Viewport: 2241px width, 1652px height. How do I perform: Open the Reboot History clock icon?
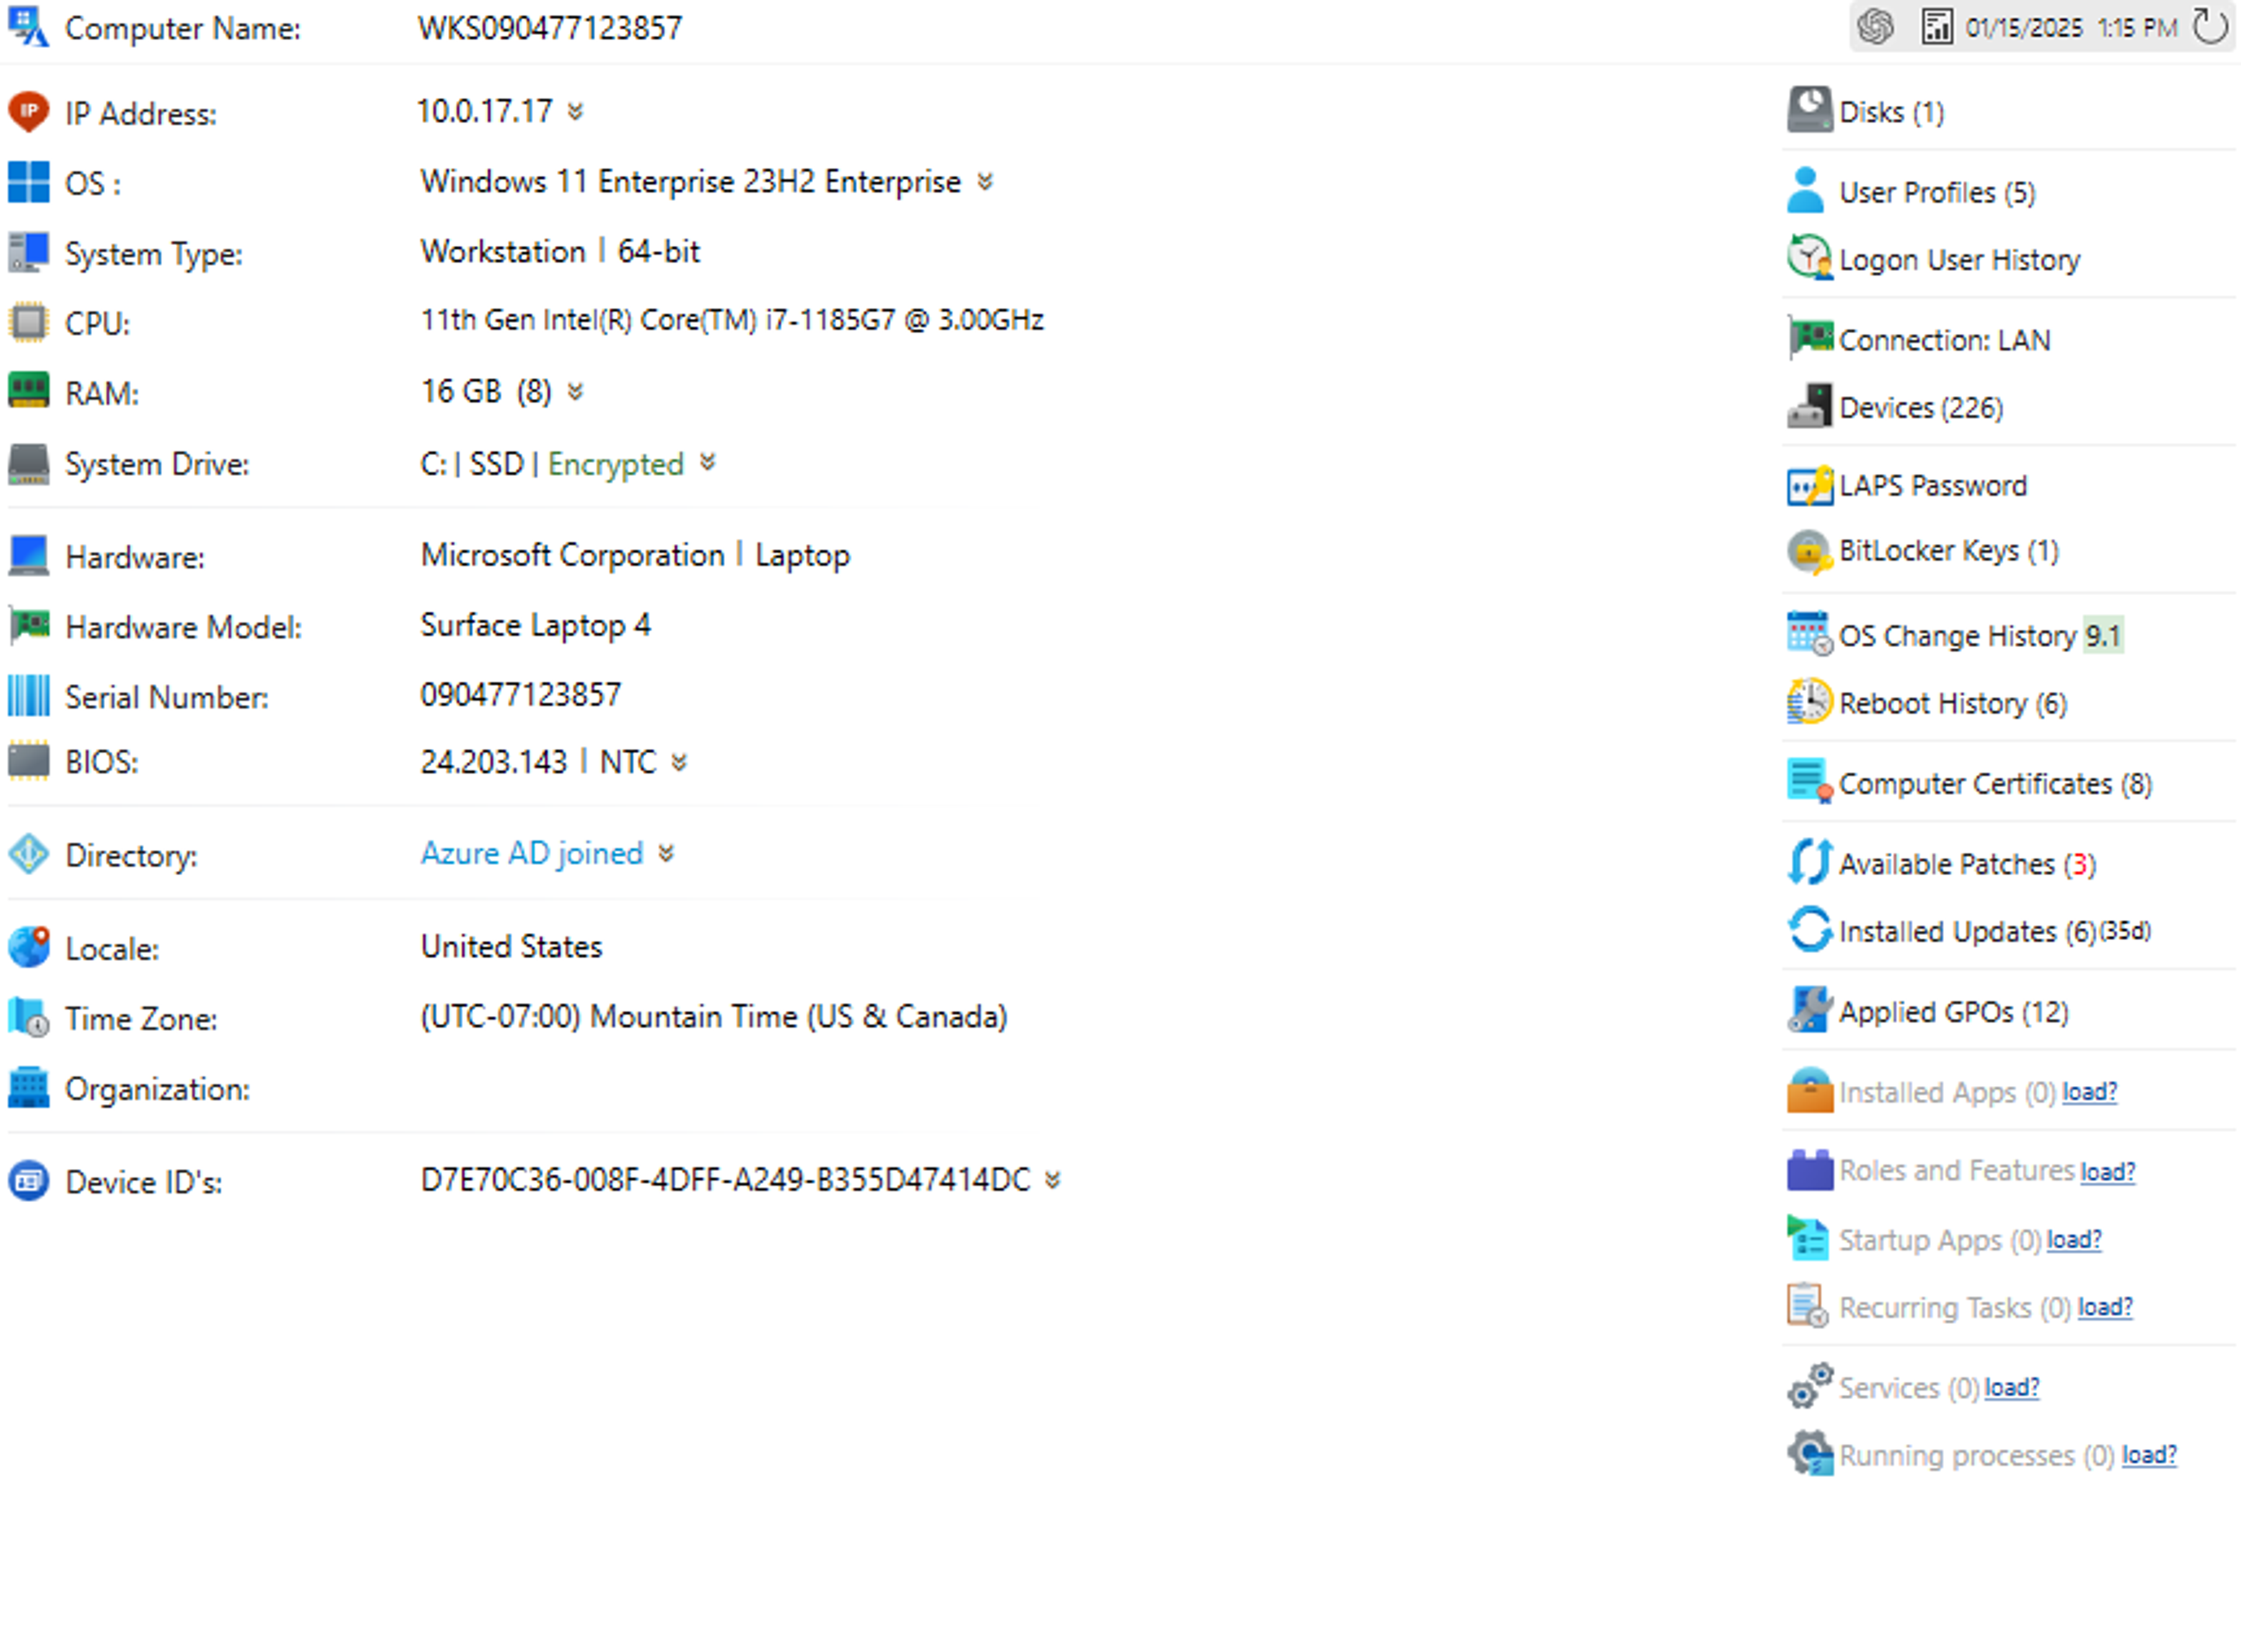click(x=1809, y=702)
